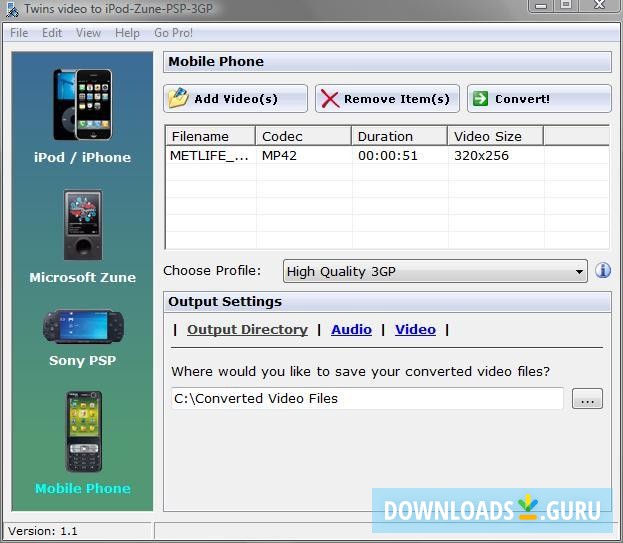Click the MP42 codec cell

click(279, 155)
